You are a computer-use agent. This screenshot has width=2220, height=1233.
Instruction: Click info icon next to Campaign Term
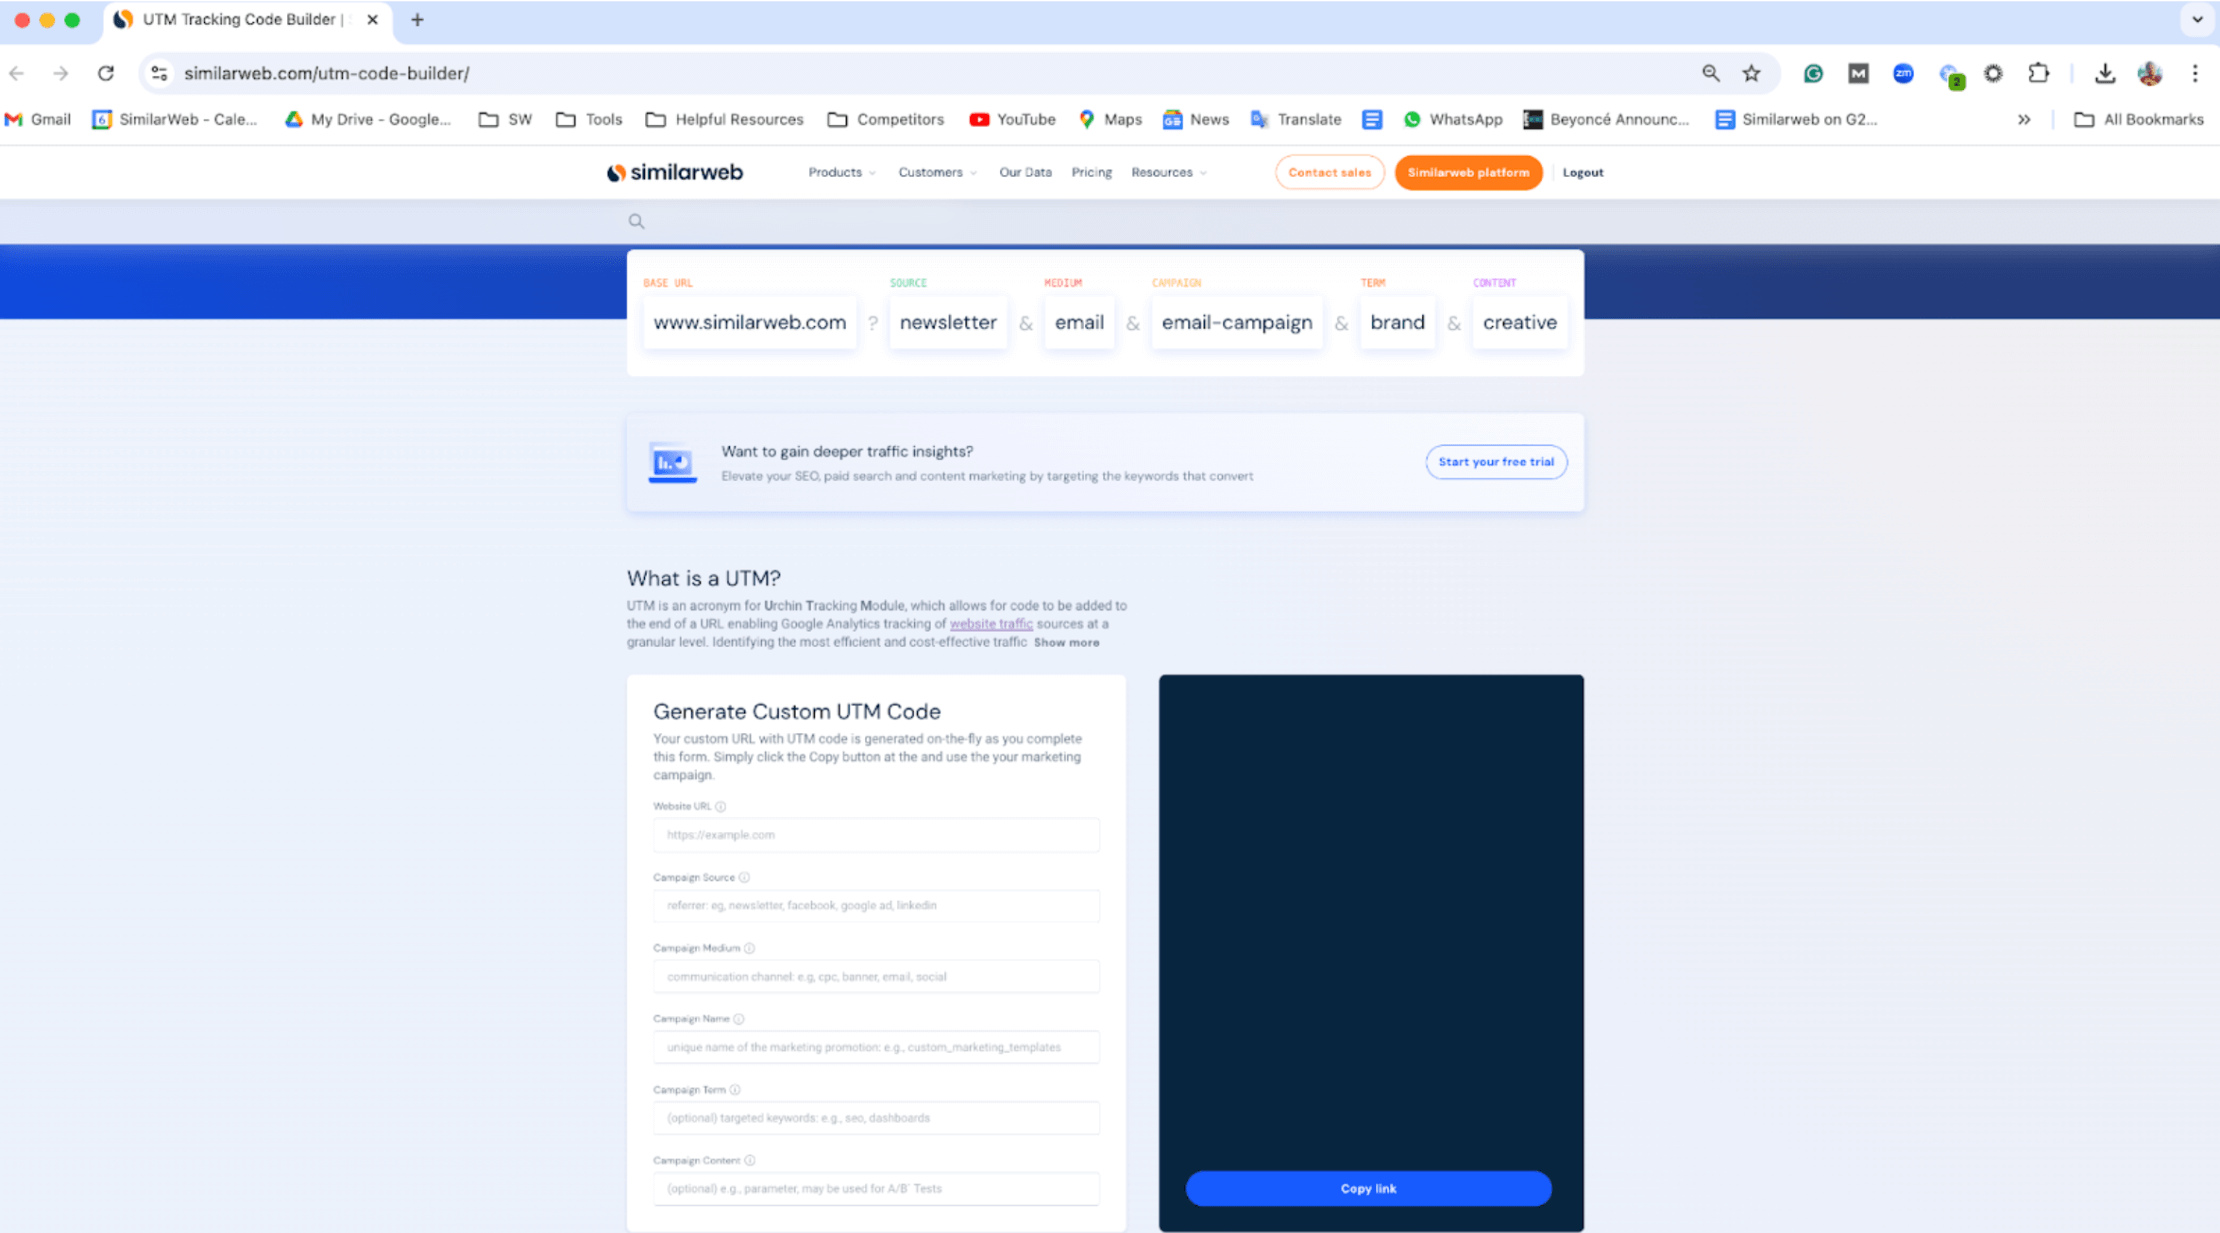tap(735, 1090)
